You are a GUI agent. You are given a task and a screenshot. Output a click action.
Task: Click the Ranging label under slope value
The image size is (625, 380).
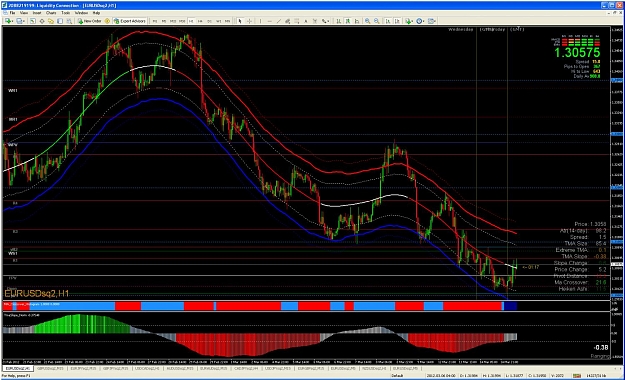(600, 356)
